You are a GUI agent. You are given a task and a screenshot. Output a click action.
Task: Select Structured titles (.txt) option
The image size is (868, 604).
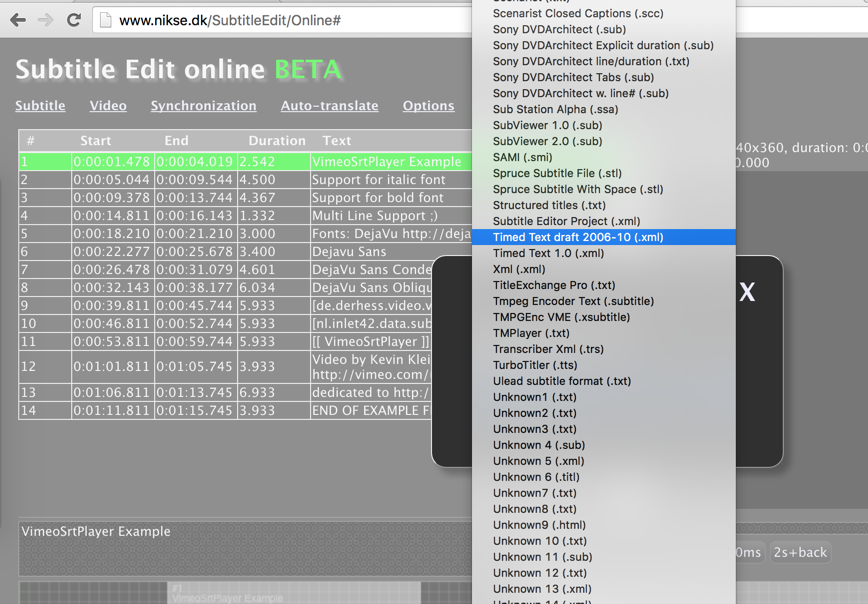604,205
